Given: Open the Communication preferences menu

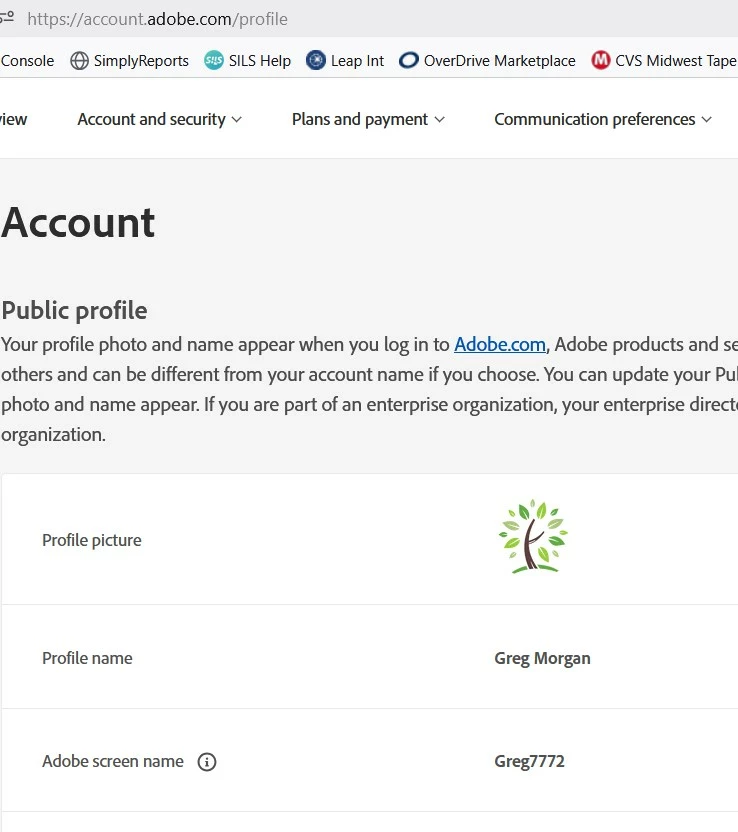Looking at the screenshot, I should [x=603, y=119].
